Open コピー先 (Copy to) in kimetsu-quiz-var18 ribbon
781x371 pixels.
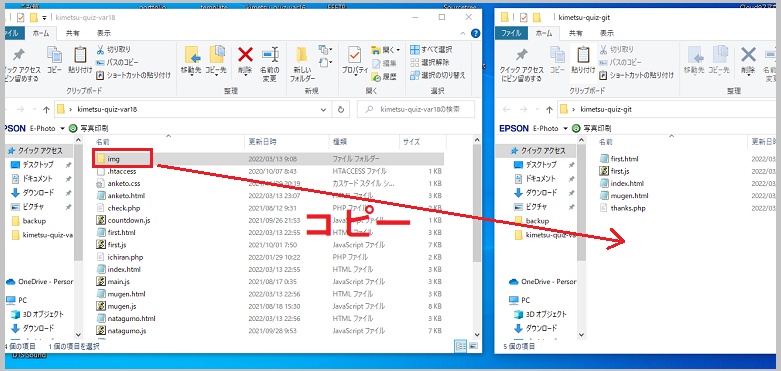[x=217, y=61]
